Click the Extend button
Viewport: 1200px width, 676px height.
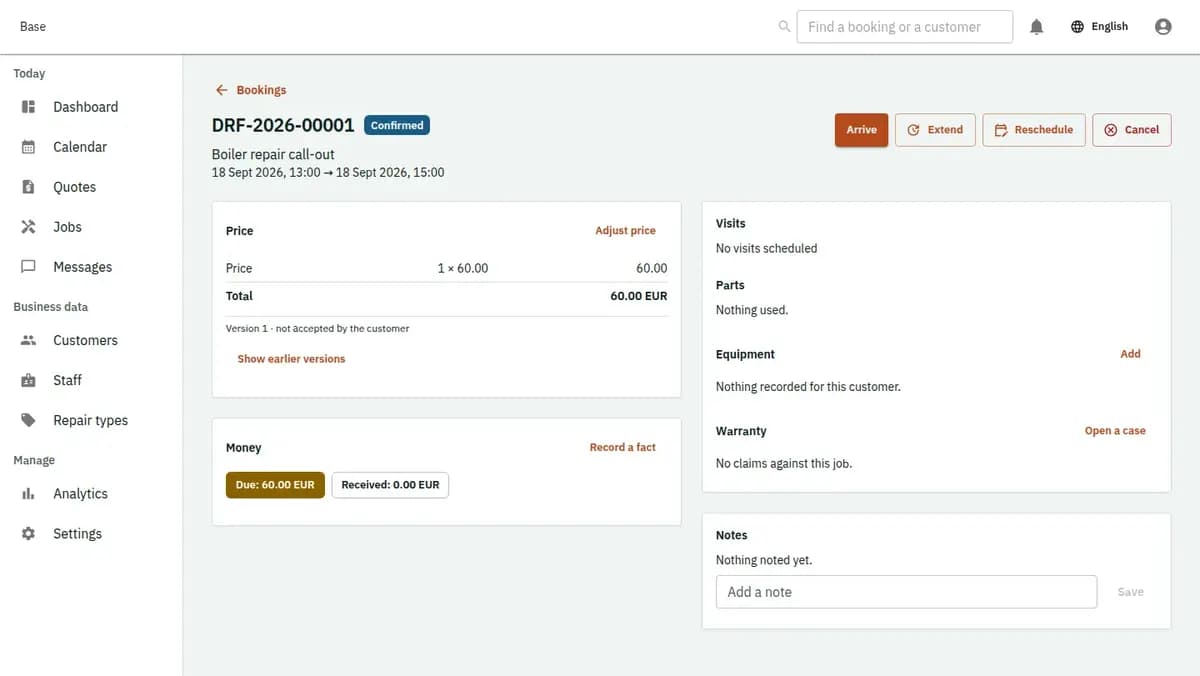tap(935, 130)
